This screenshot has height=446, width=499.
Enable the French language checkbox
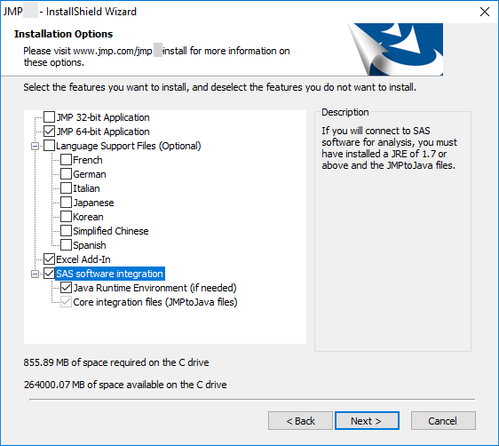[x=66, y=160]
